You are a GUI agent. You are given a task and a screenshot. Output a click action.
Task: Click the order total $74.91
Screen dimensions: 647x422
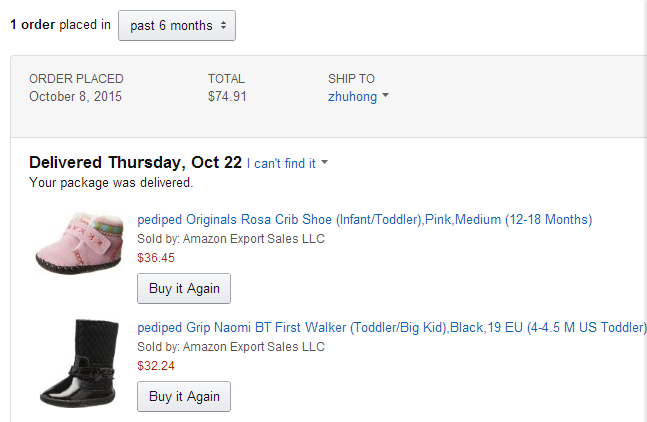point(227,97)
